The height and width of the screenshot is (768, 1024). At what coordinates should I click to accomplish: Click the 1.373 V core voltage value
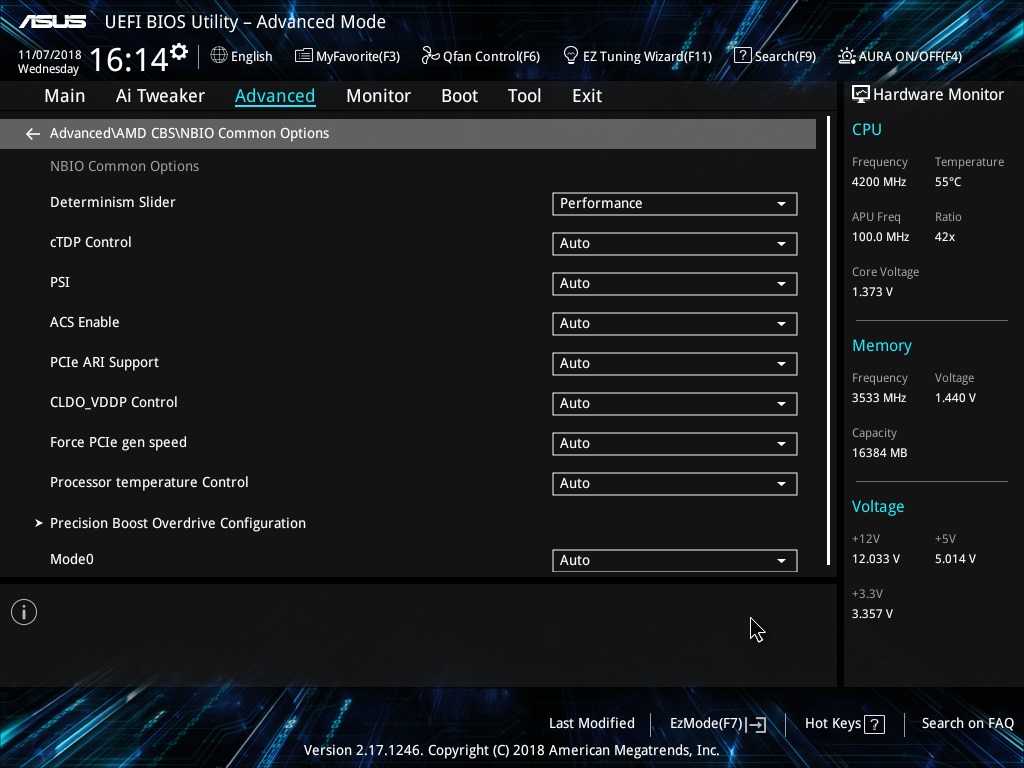872,292
